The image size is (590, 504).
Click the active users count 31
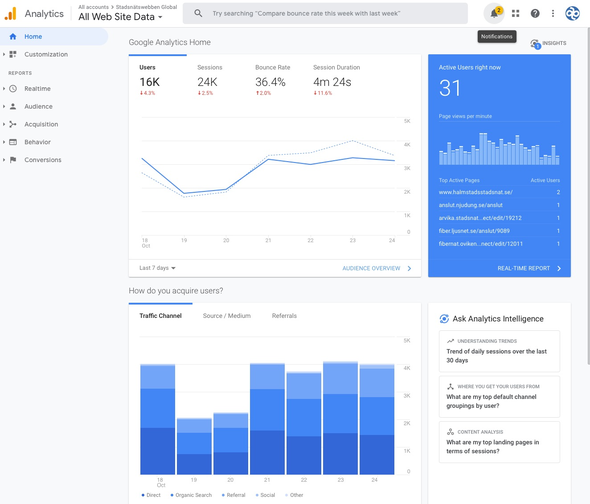450,88
